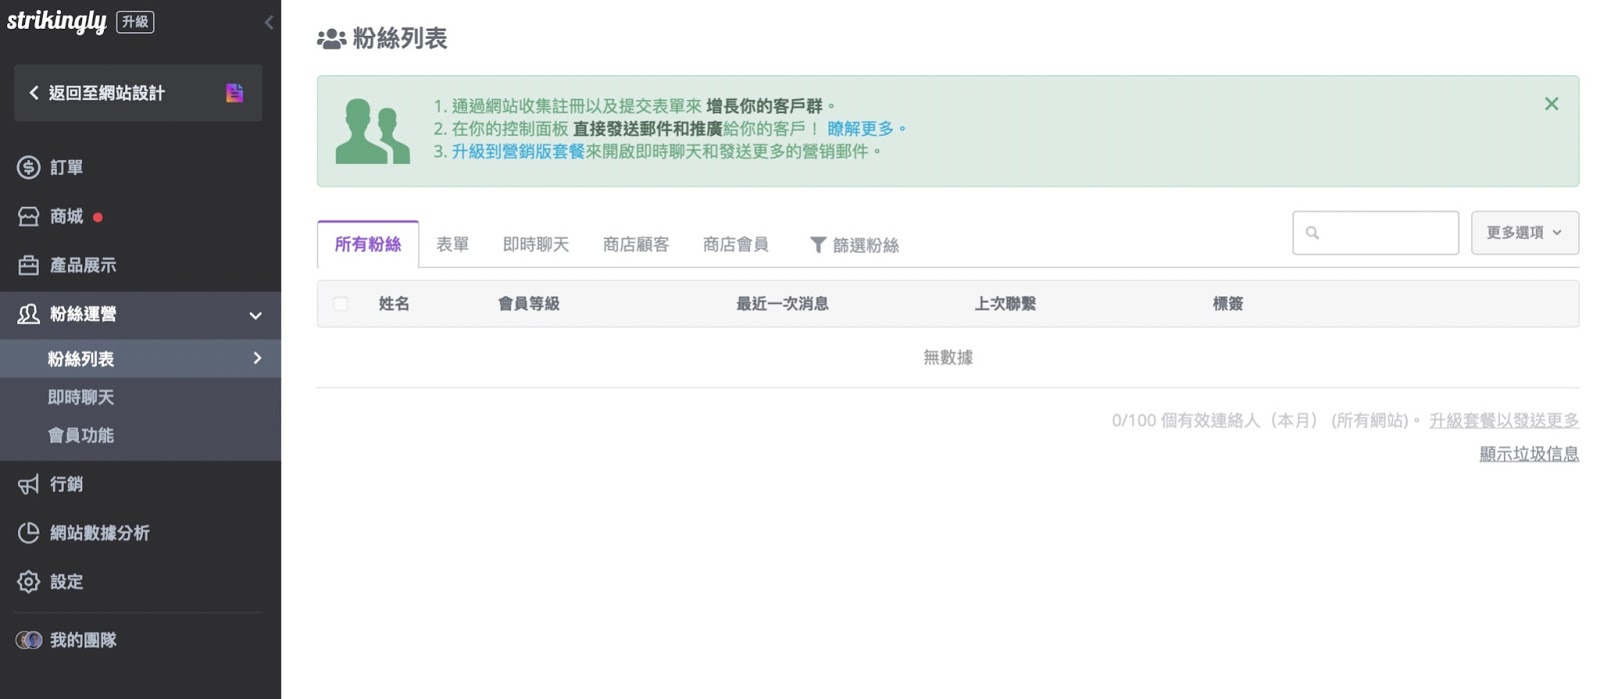
Task: Click the 顯示垃圾信息 link
Action: 1528,454
